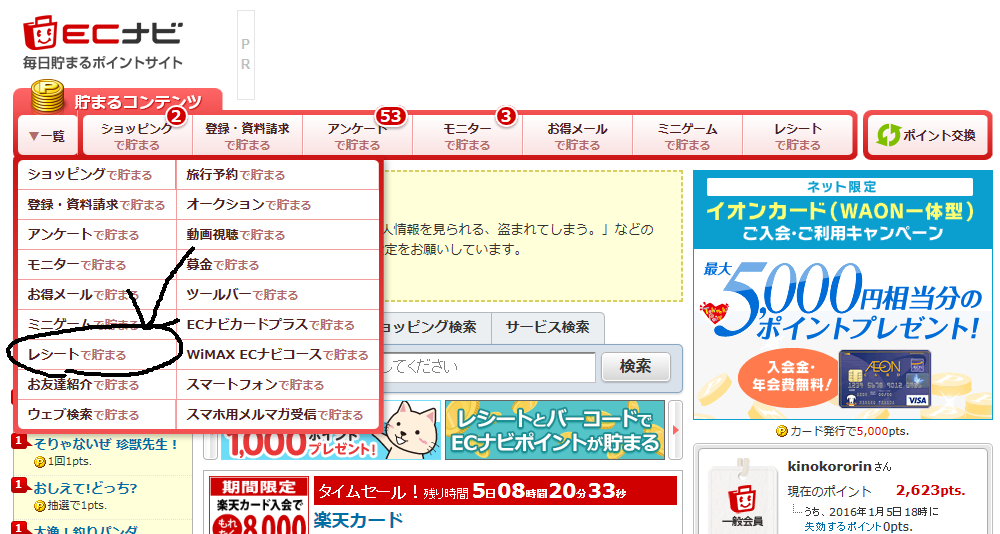Select レシートで貯まる in dropdown list
The width and height of the screenshot is (1000, 534).
(97, 355)
